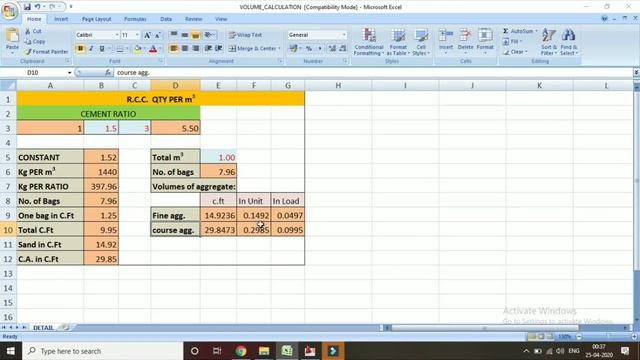Select all cells via corner button
Screen dimensions: 640x360
click(8, 85)
